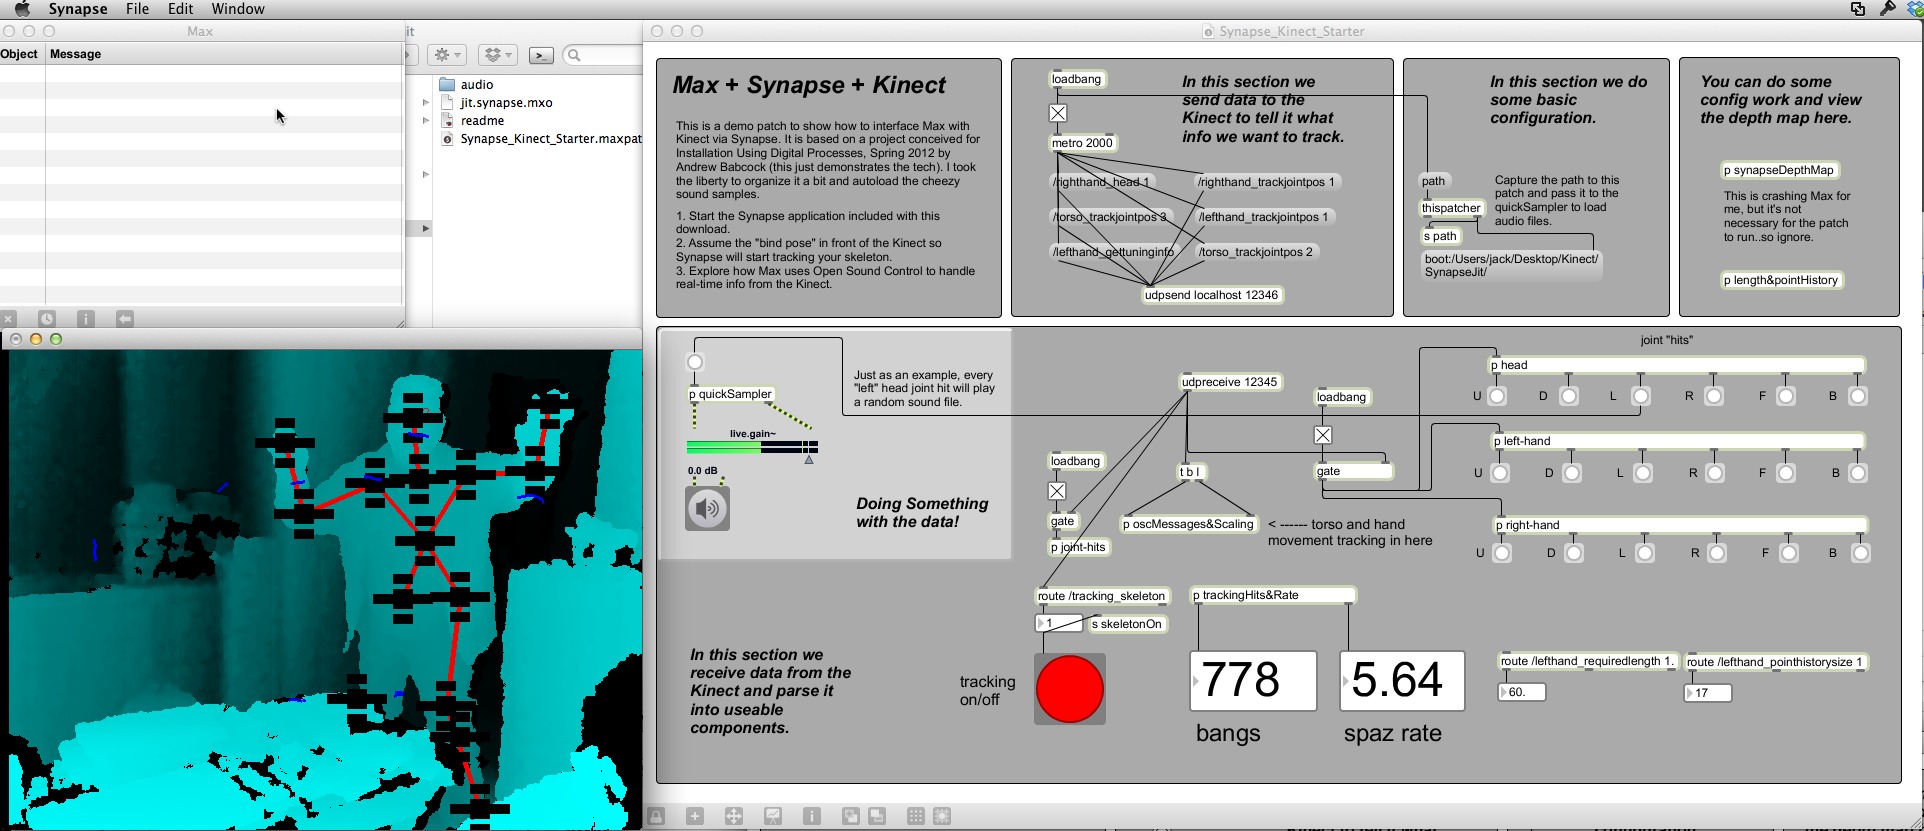1924x831 pixels.
Task: Clear the Max window with X icon
Action: (x=9, y=319)
